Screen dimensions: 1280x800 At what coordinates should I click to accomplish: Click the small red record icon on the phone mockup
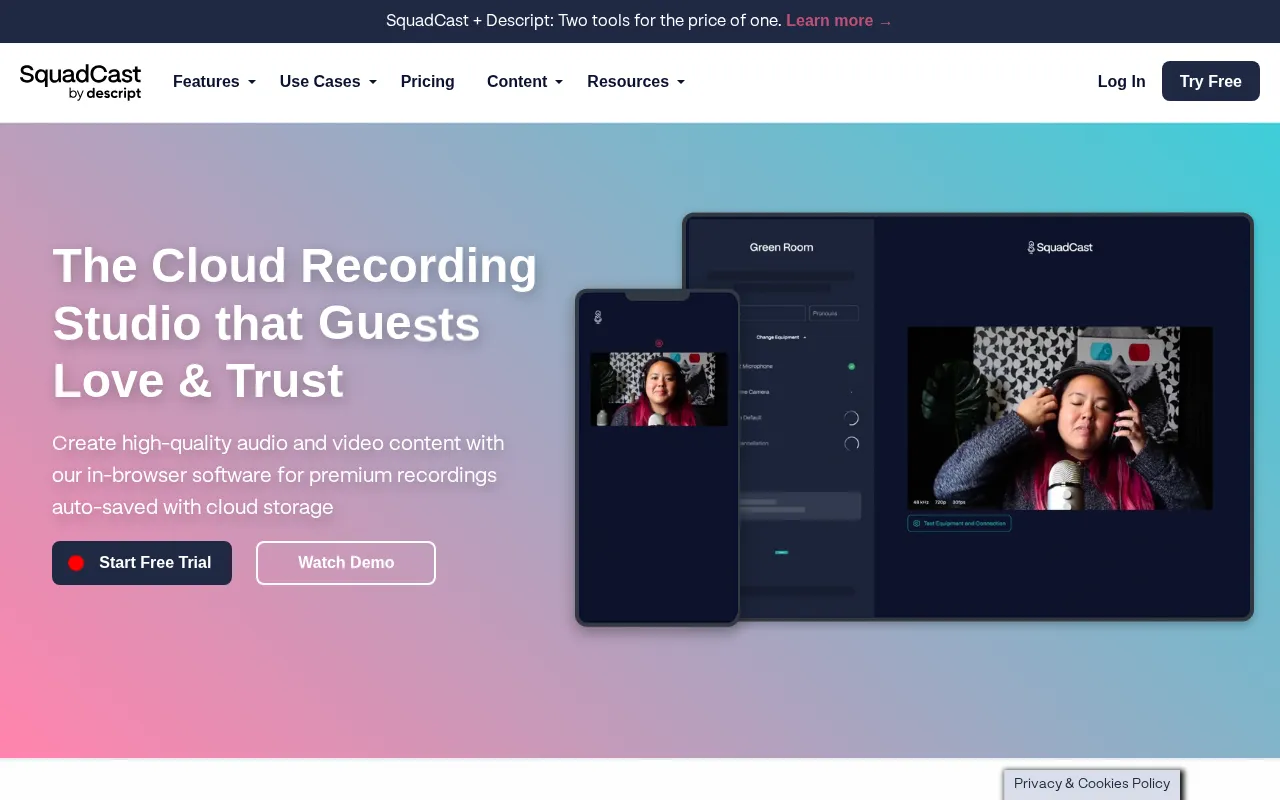pyautogui.click(x=659, y=343)
